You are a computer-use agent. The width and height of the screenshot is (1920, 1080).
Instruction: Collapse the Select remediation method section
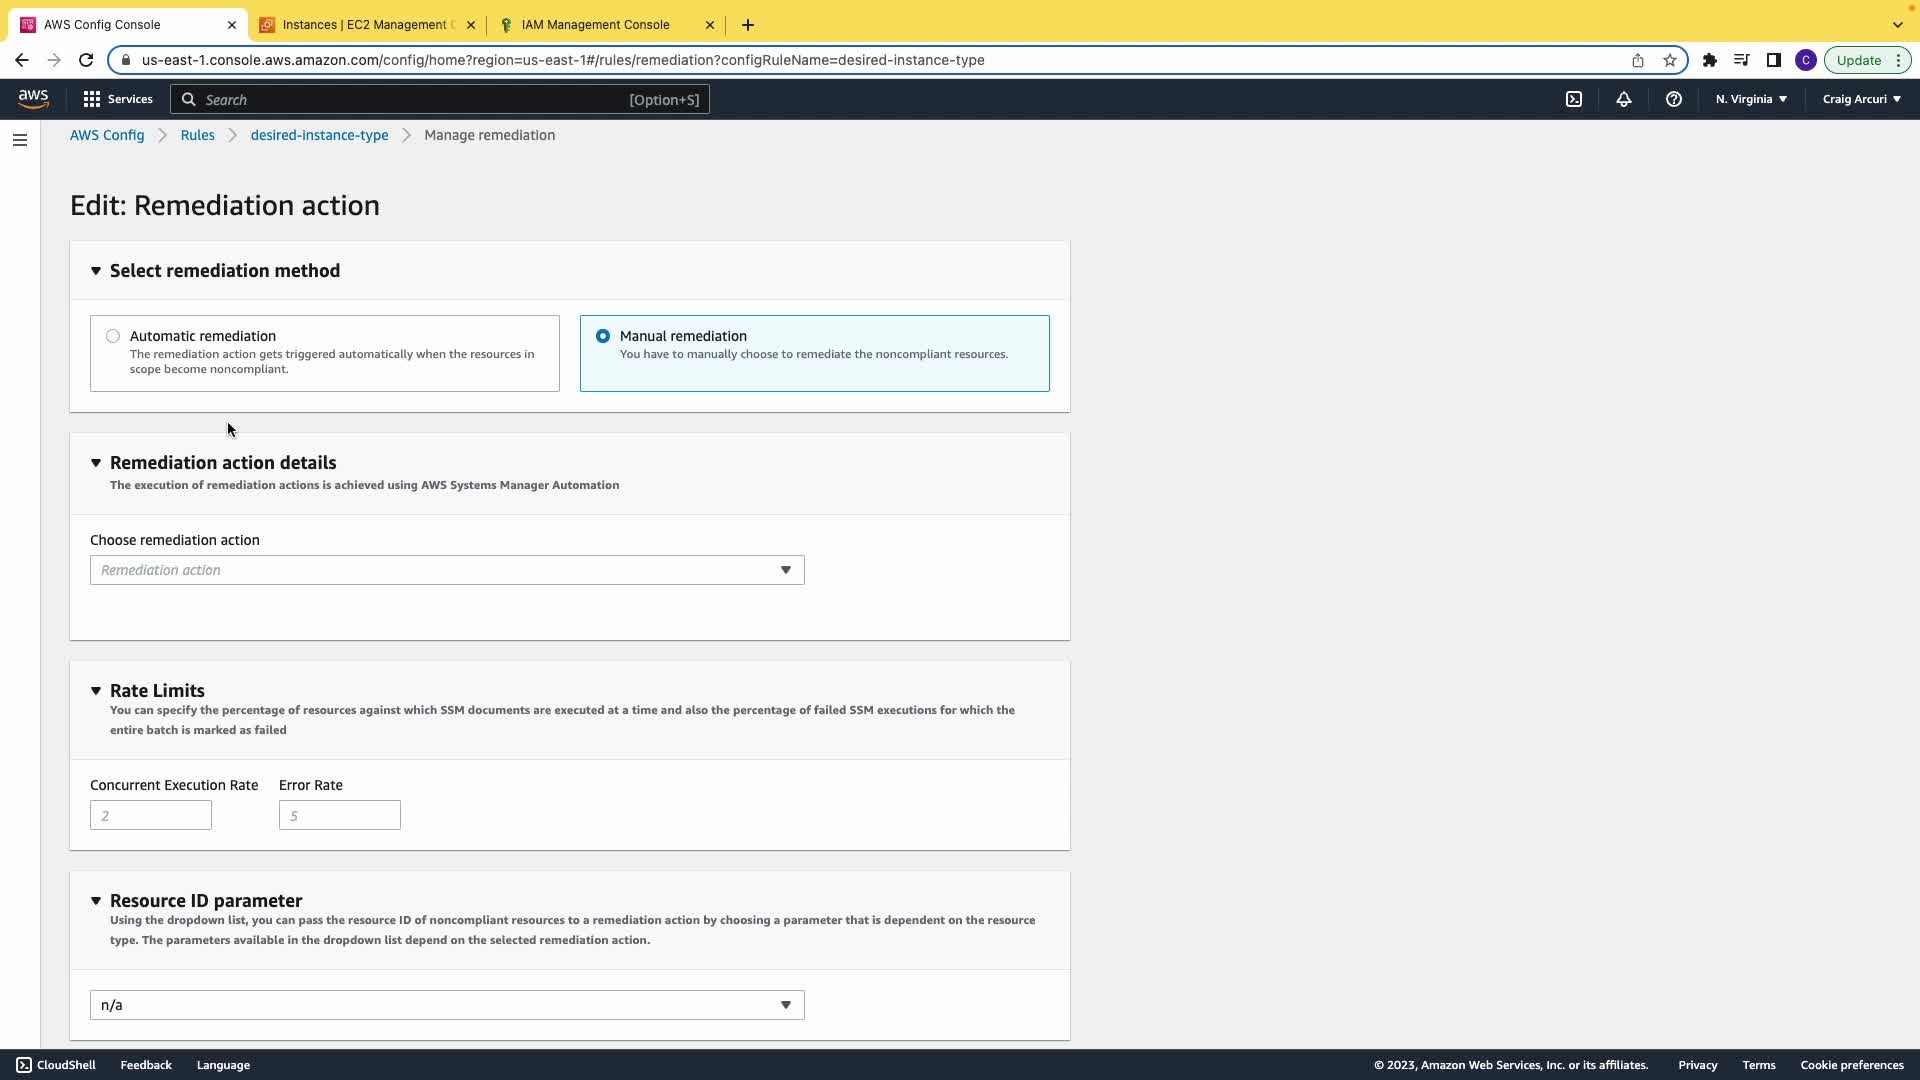(x=96, y=271)
